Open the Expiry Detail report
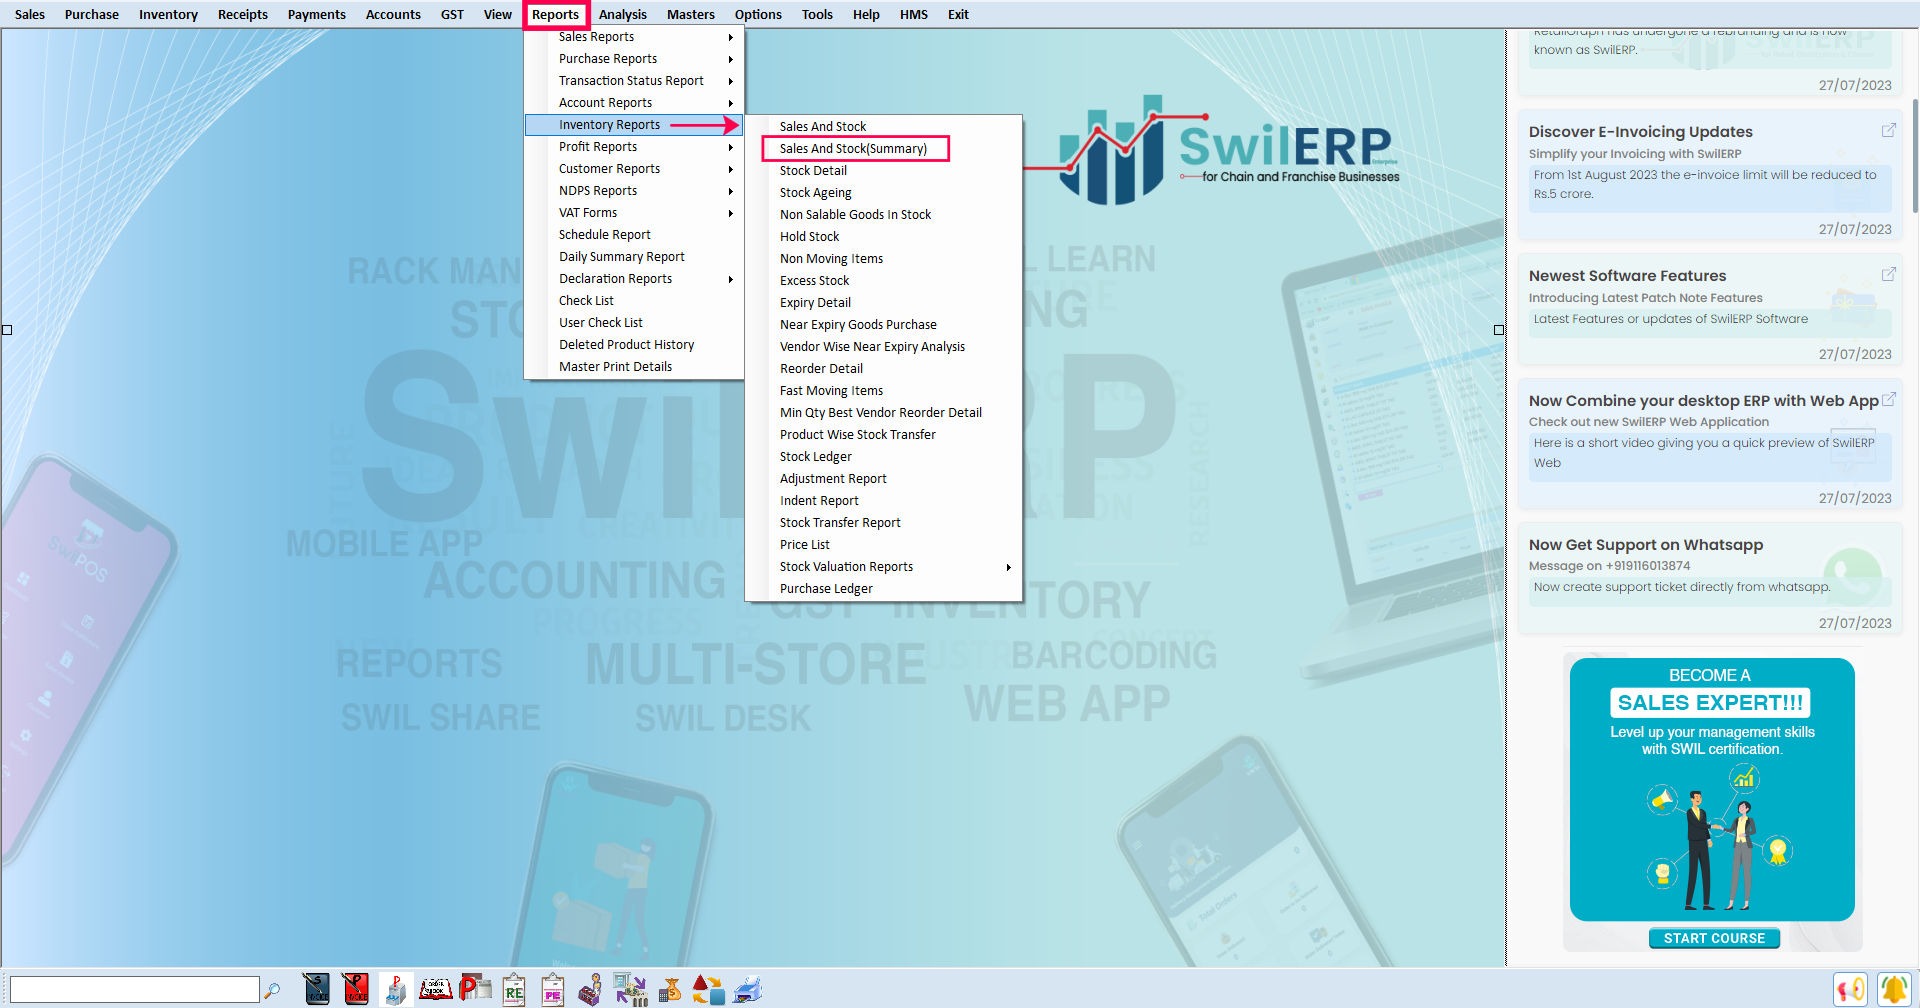1920x1008 pixels. click(x=884, y=303)
